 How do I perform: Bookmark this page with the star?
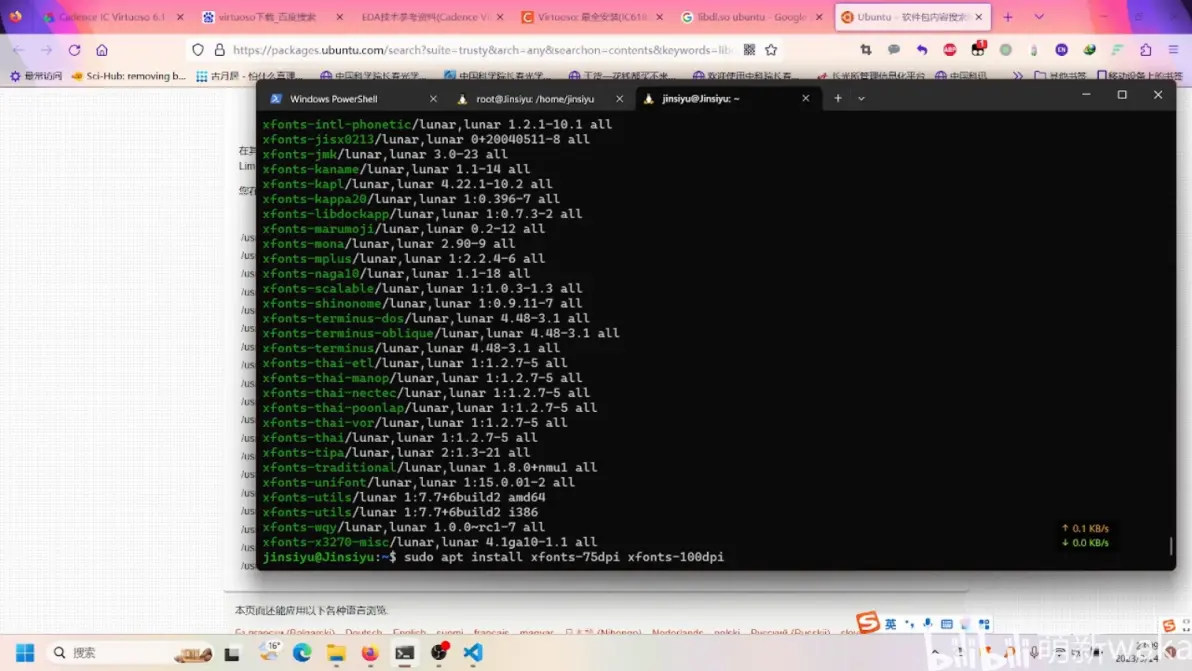[772, 49]
